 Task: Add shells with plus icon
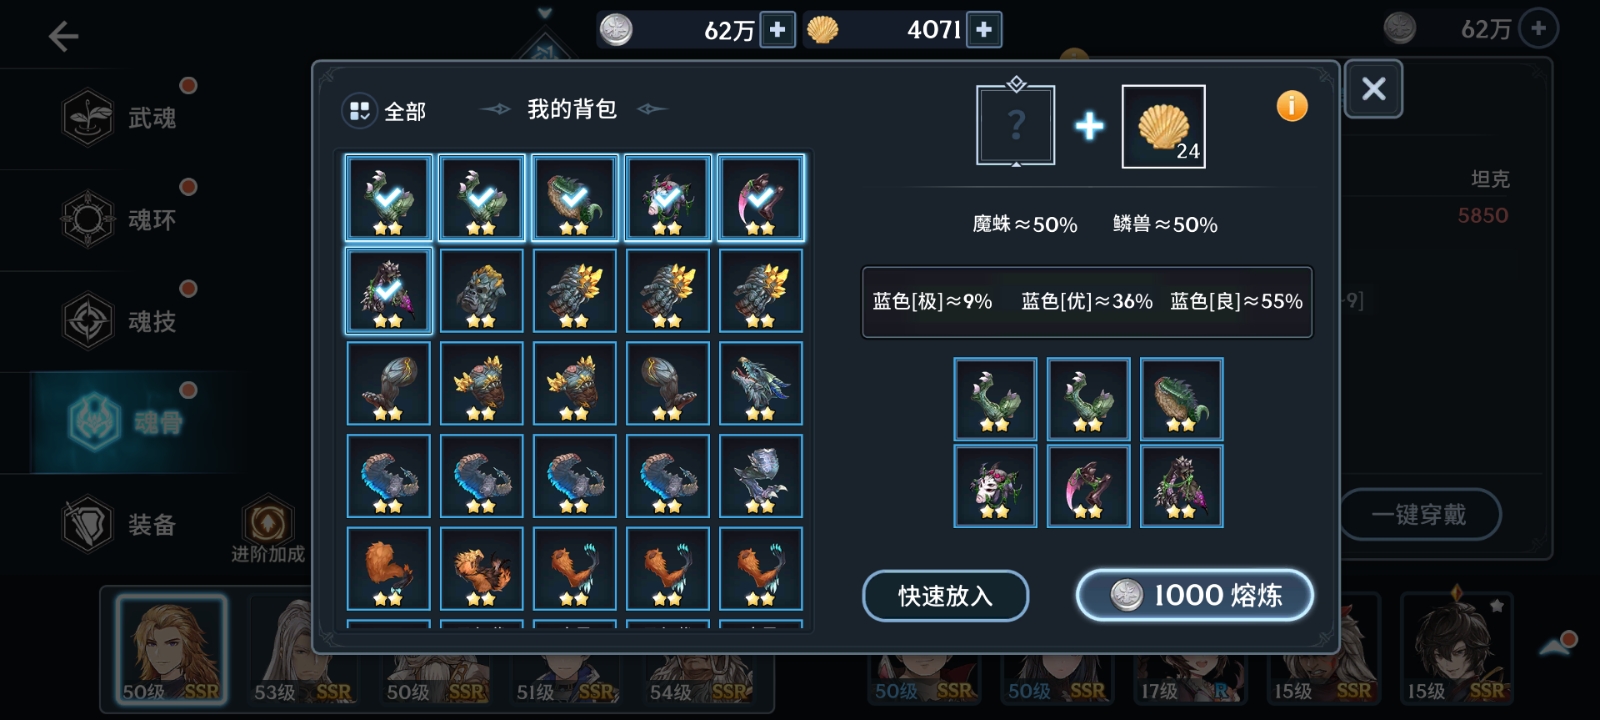click(x=984, y=30)
